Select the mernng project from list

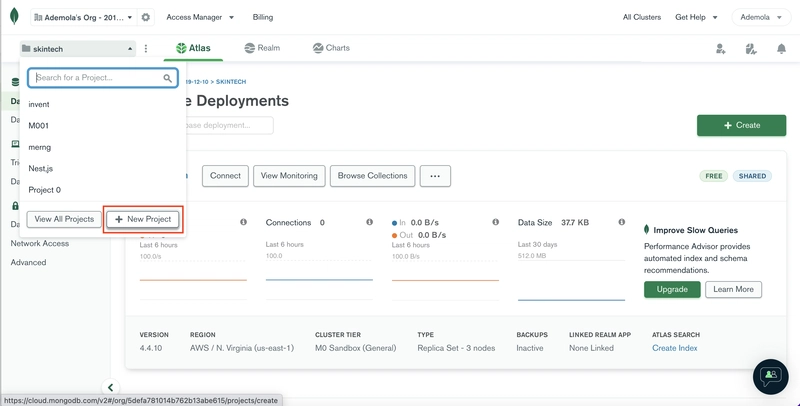pyautogui.click(x=40, y=147)
